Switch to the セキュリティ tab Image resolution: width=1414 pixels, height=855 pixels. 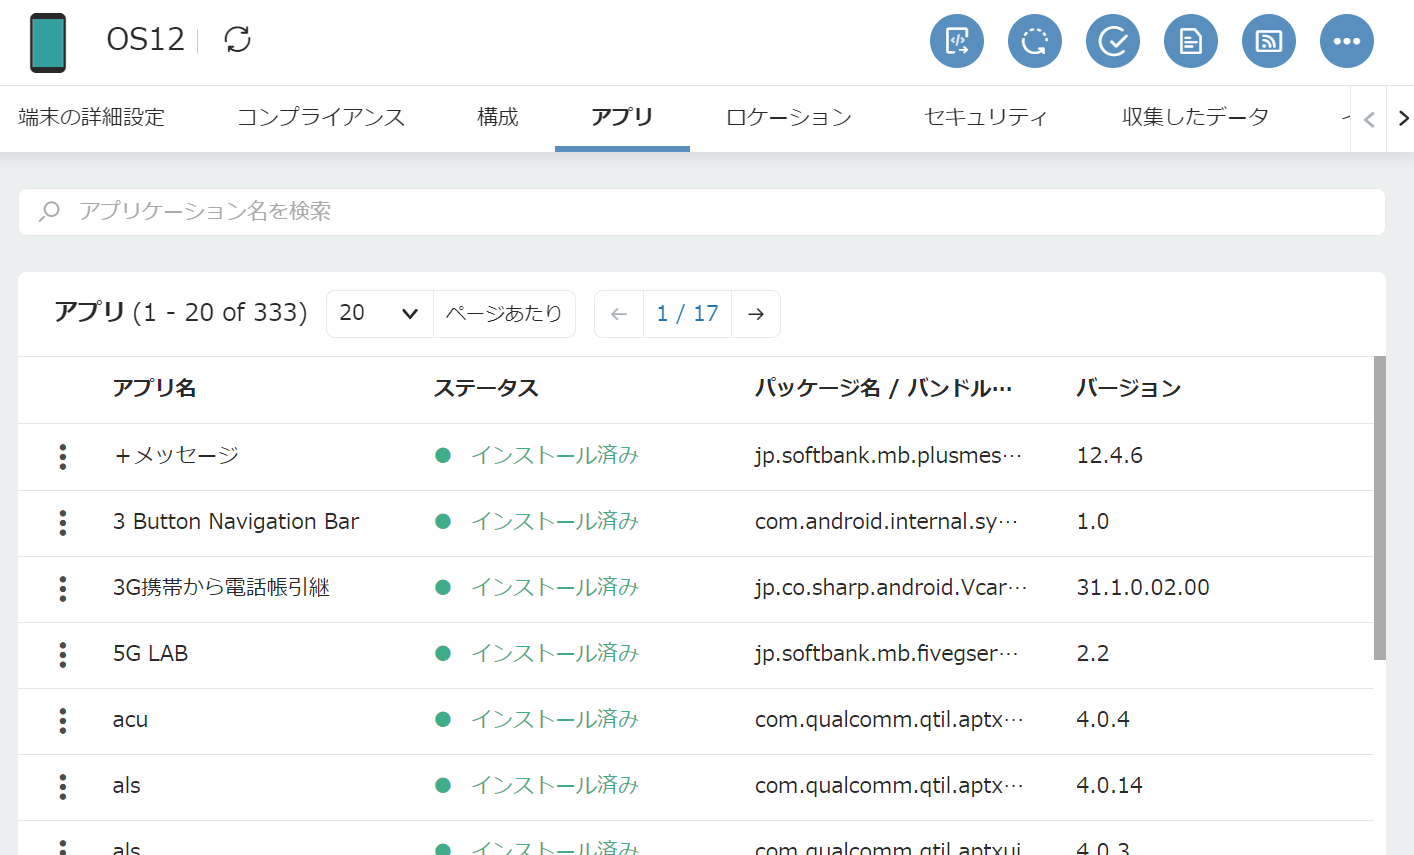(986, 117)
